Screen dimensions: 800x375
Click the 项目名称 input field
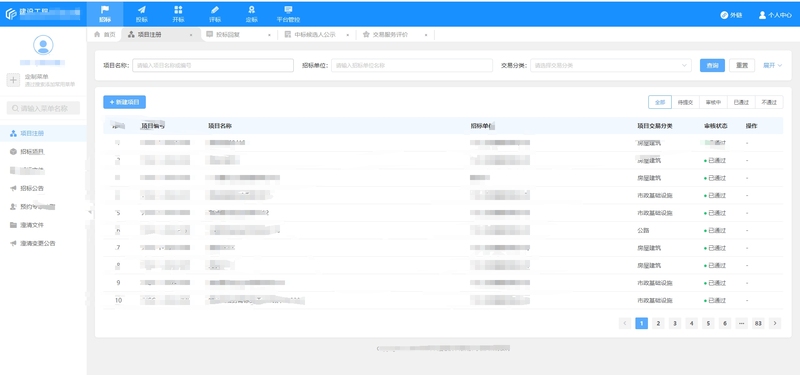[x=213, y=65]
